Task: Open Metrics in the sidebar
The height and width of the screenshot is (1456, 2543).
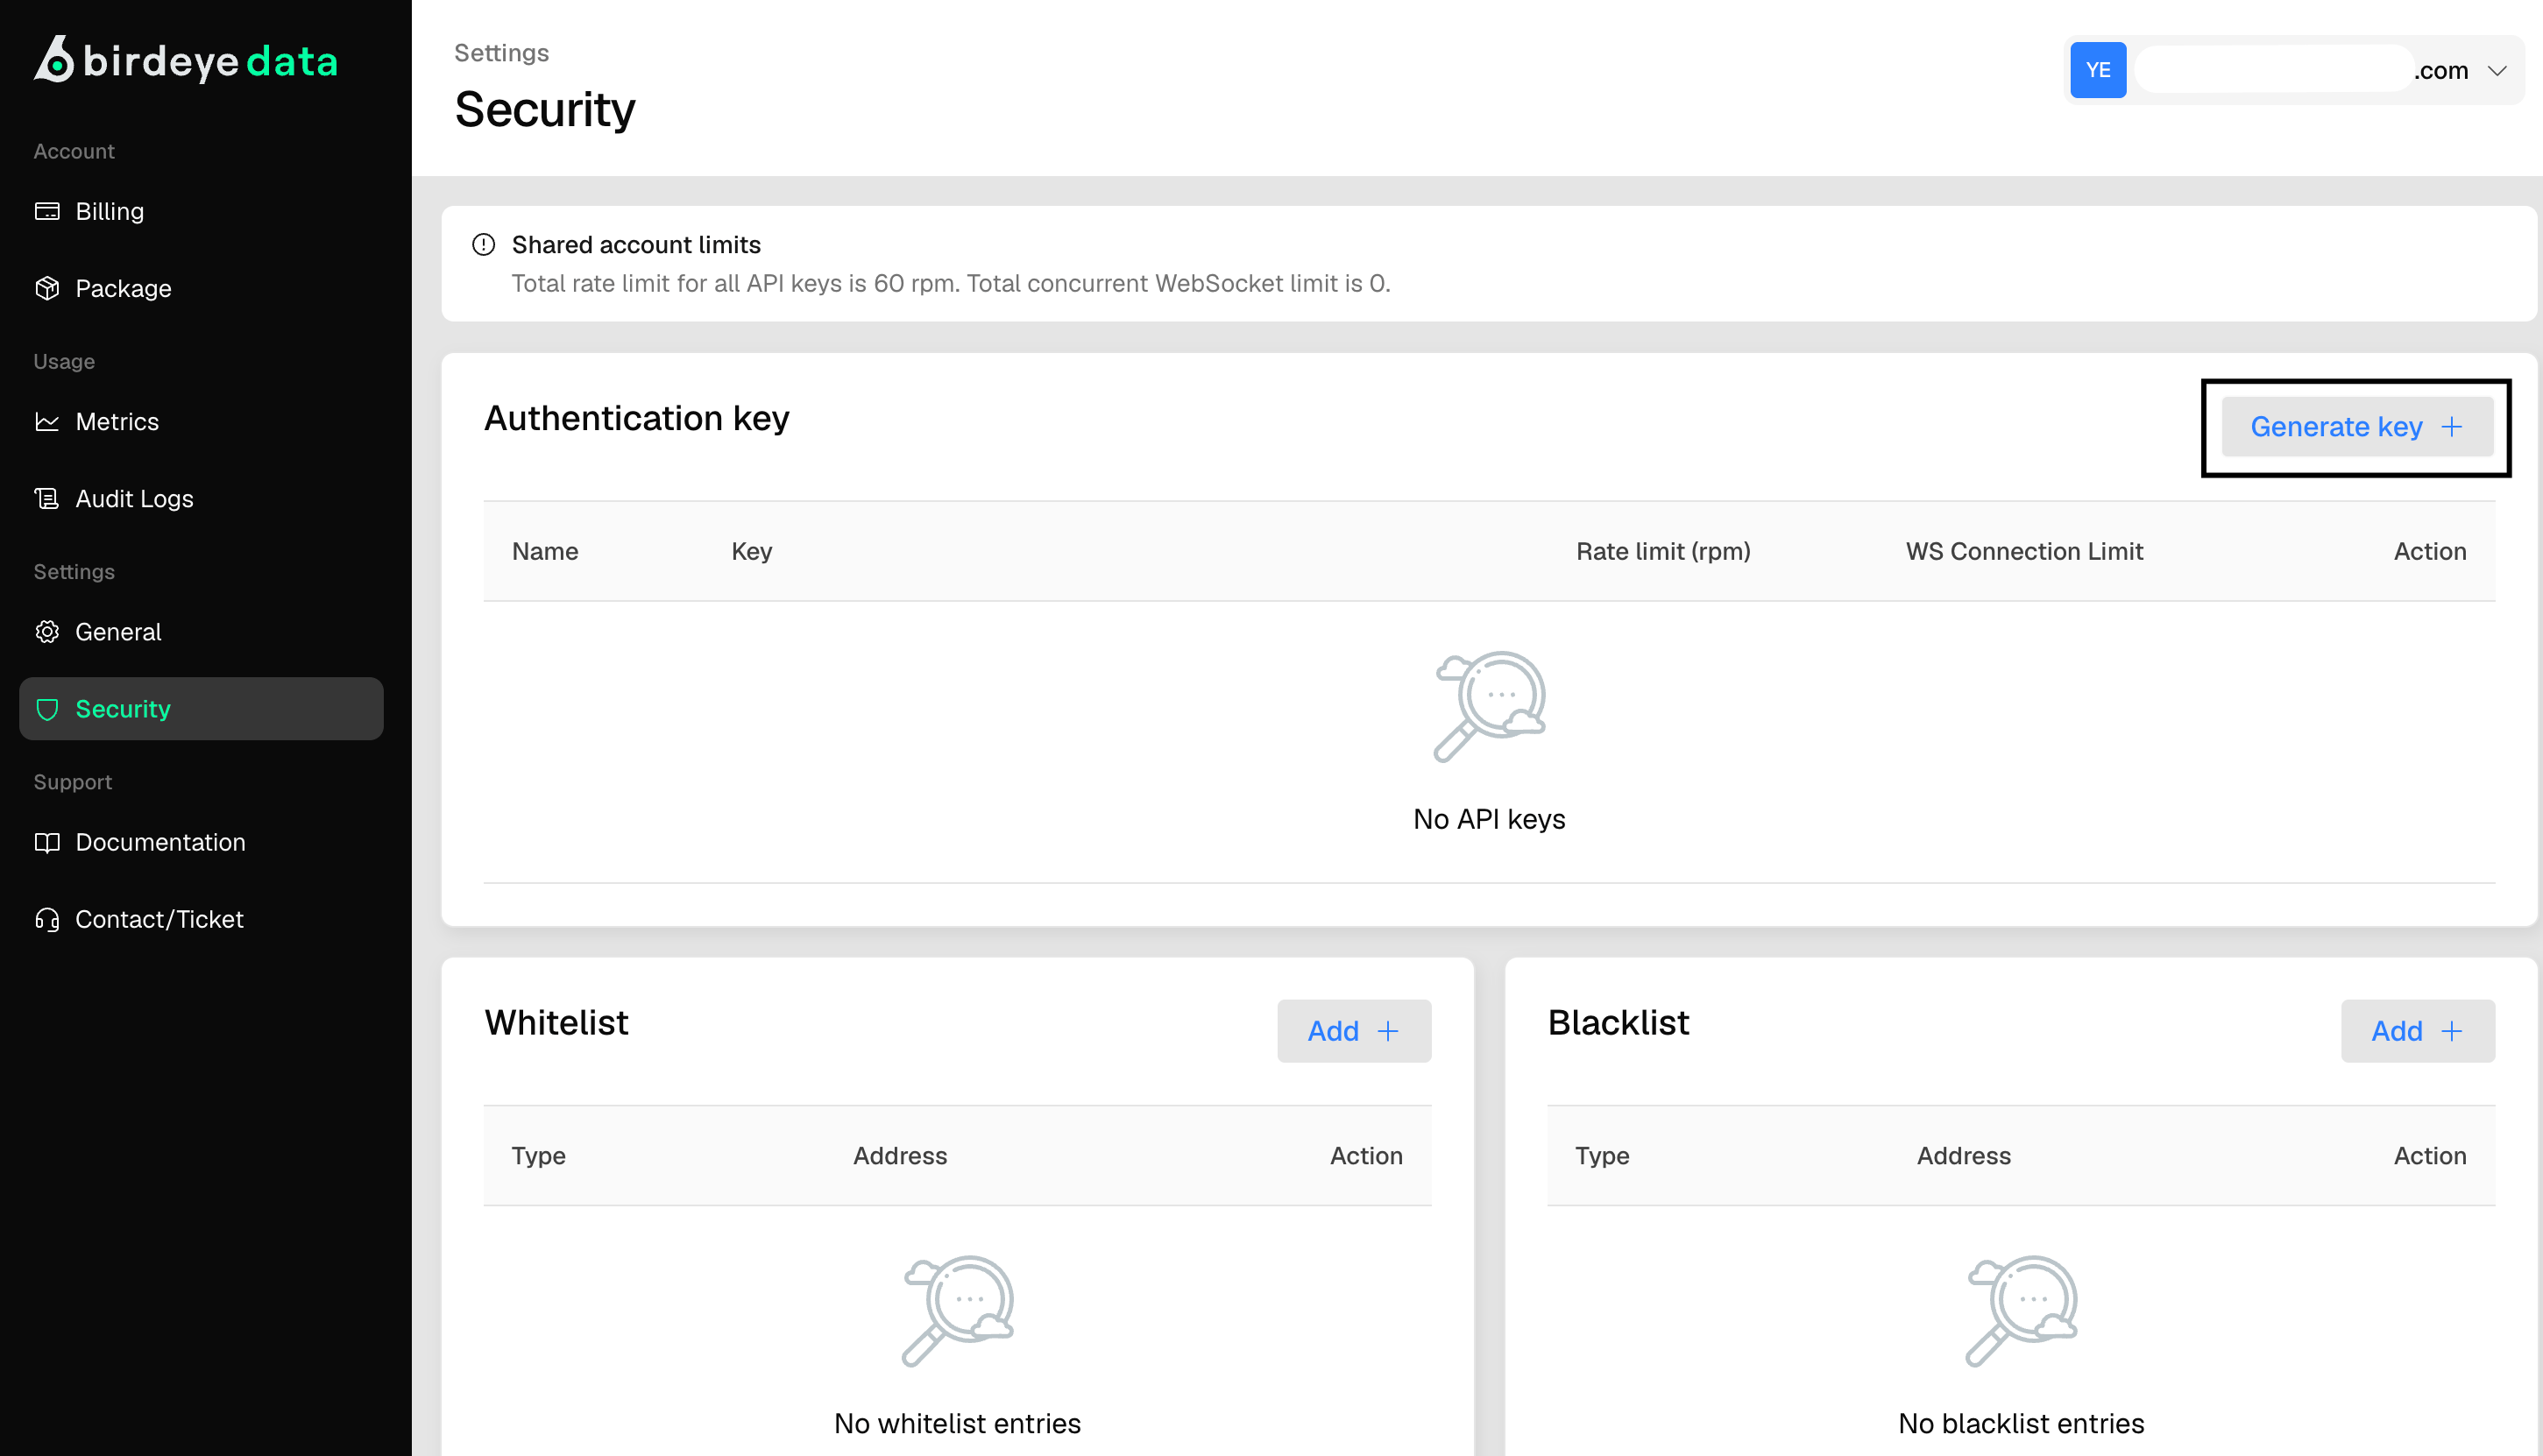Action: tap(117, 422)
